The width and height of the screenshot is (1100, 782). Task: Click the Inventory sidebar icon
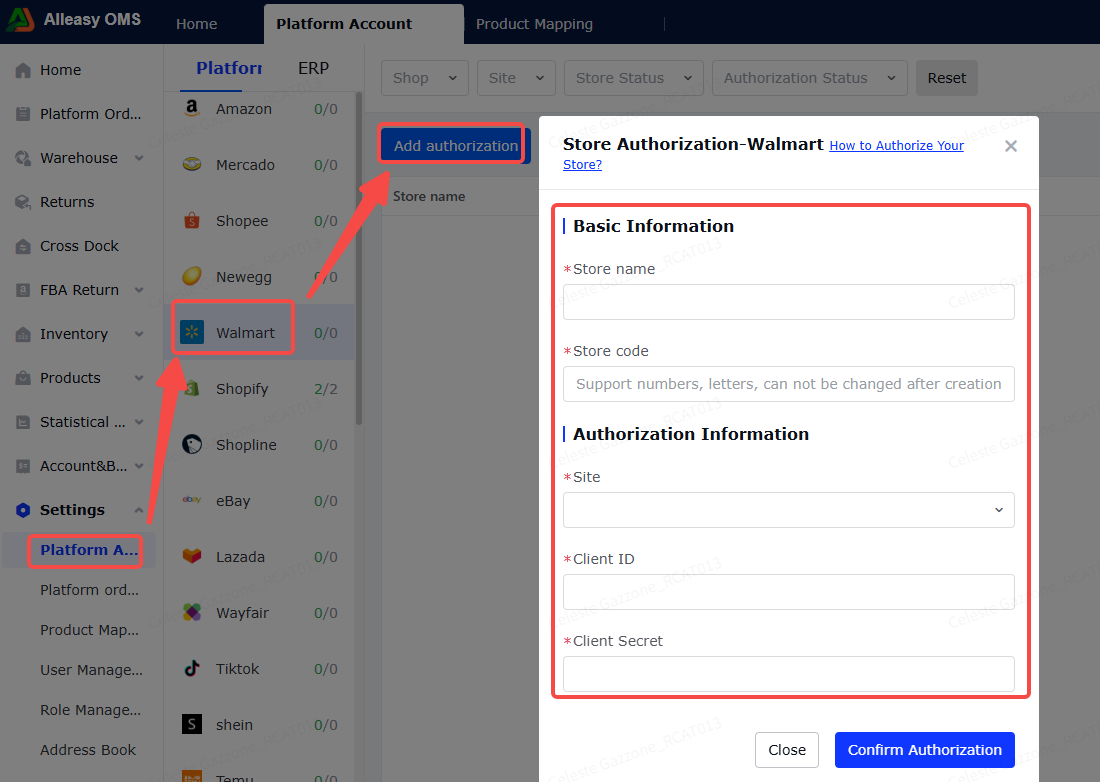click(23, 334)
